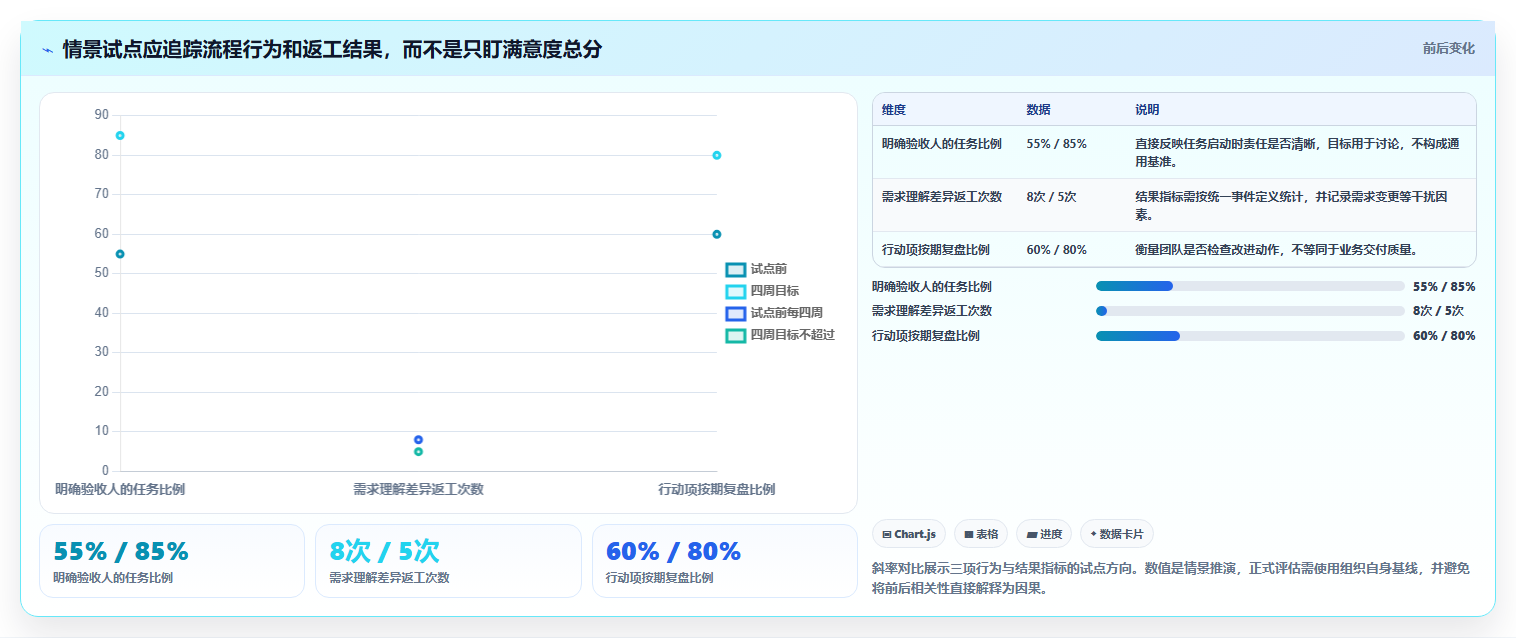Click the KPI card caption 行动项按期复盘比例

tap(660, 578)
